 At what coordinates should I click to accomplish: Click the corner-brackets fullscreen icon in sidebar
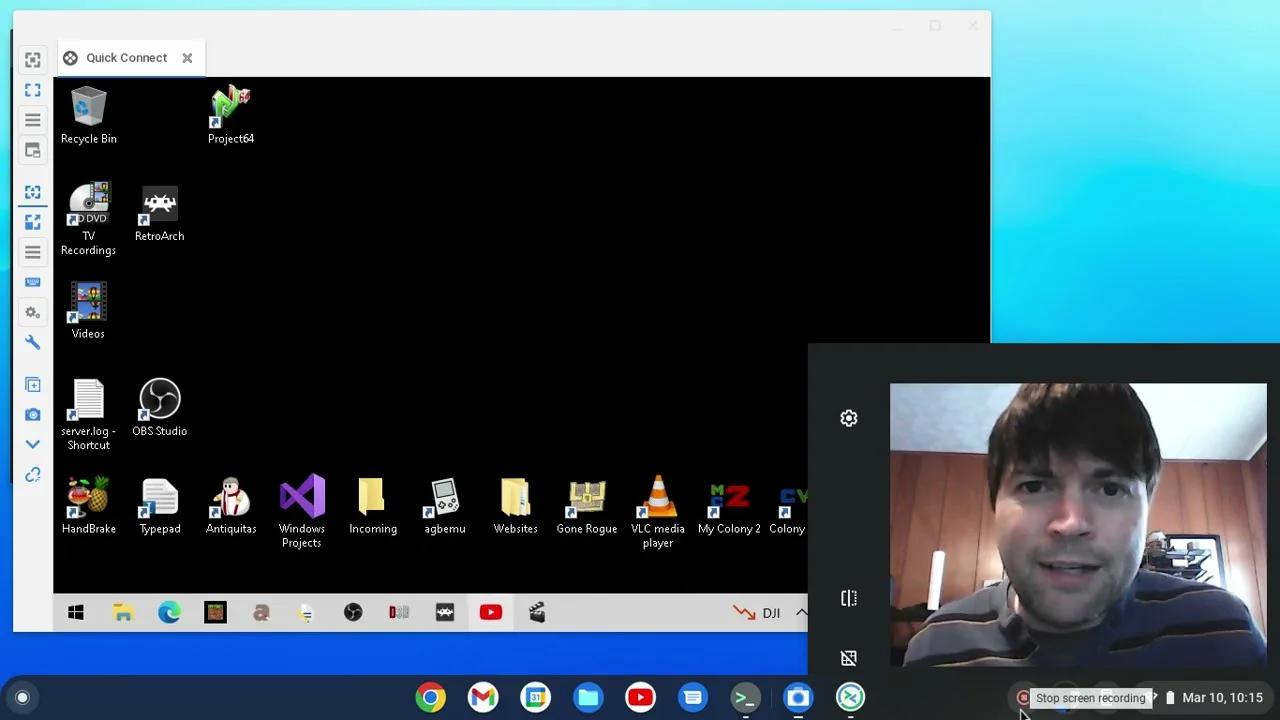pos(33,90)
